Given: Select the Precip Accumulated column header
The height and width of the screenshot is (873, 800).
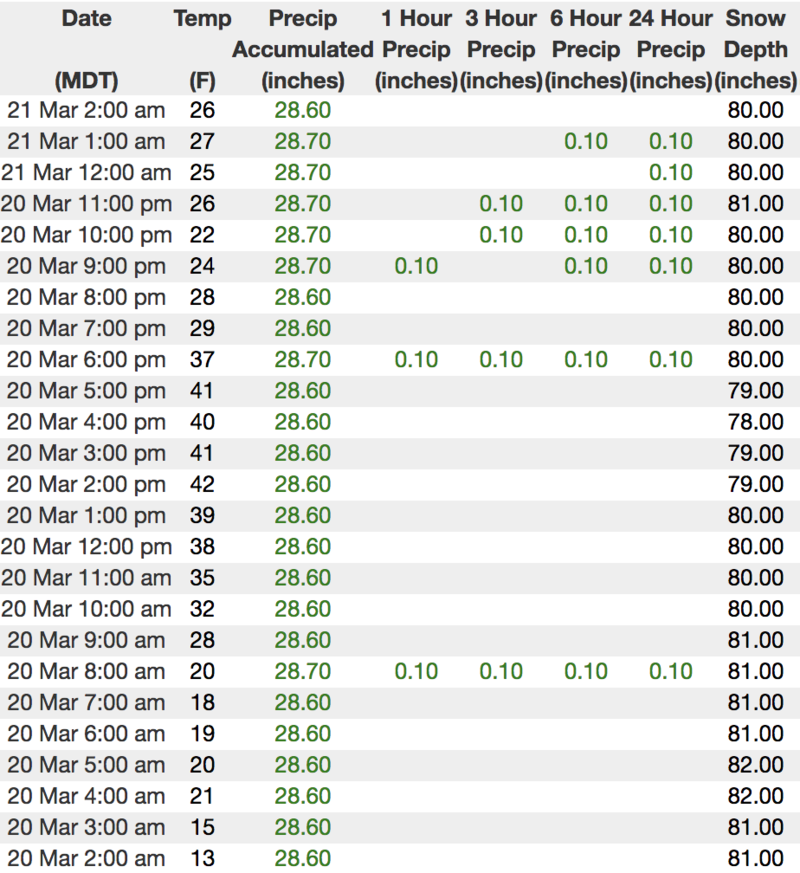Looking at the screenshot, I should click(x=302, y=49).
